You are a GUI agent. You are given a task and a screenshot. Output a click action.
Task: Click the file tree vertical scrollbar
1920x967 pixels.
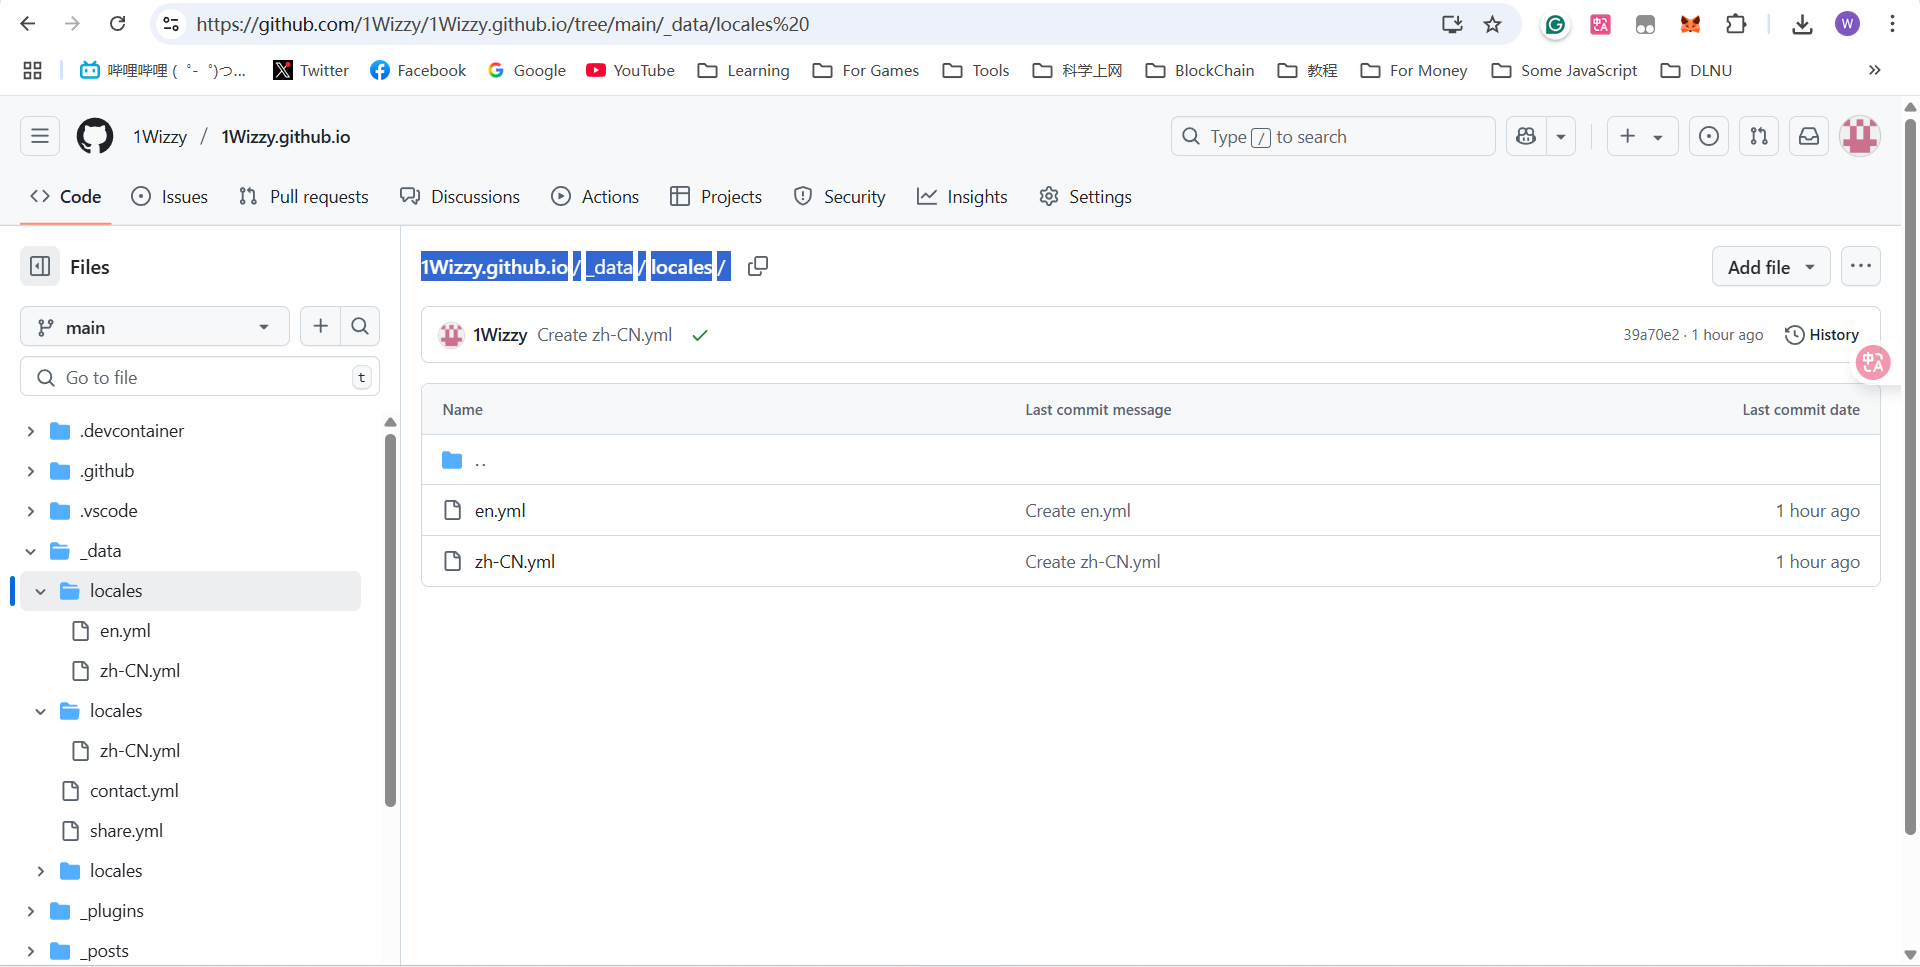point(390,620)
